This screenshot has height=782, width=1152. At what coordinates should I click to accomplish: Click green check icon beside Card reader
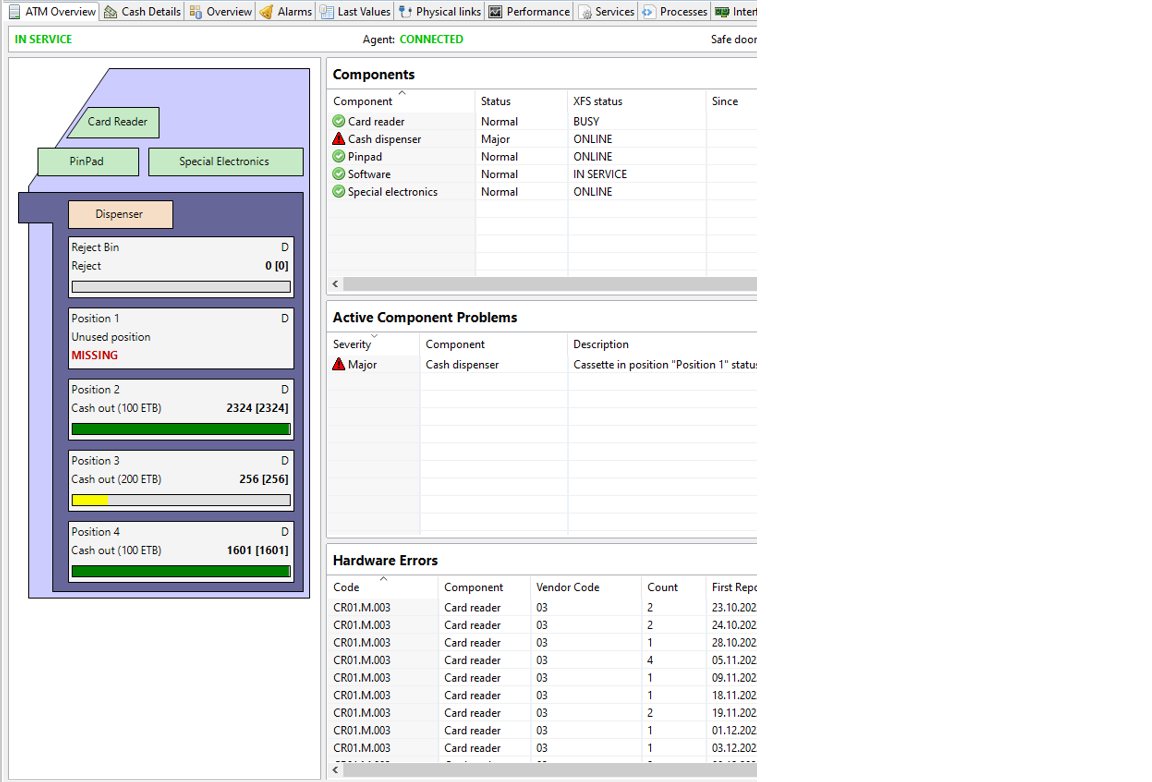coord(339,122)
